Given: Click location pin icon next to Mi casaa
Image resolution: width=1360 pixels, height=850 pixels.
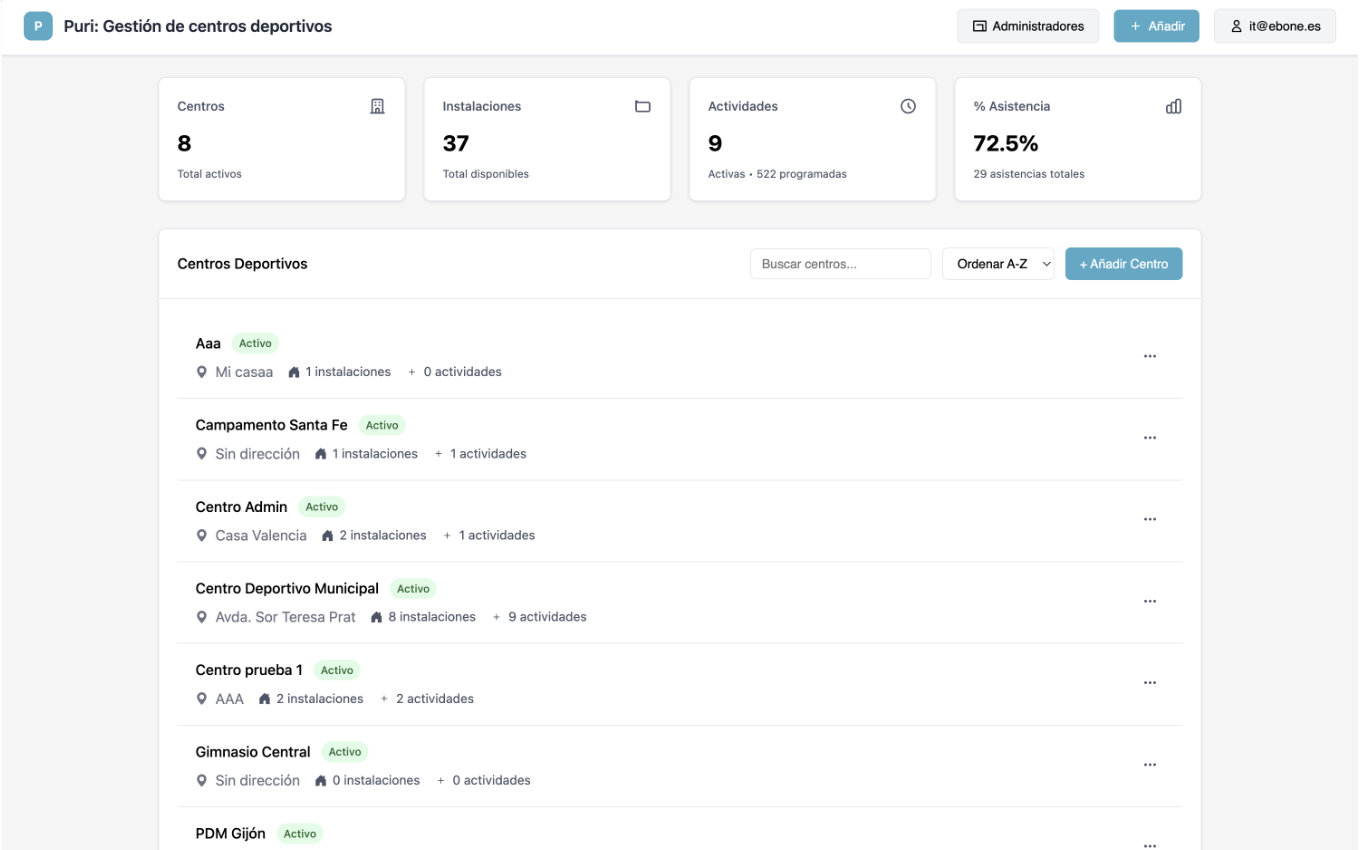Looking at the screenshot, I should pos(202,372).
